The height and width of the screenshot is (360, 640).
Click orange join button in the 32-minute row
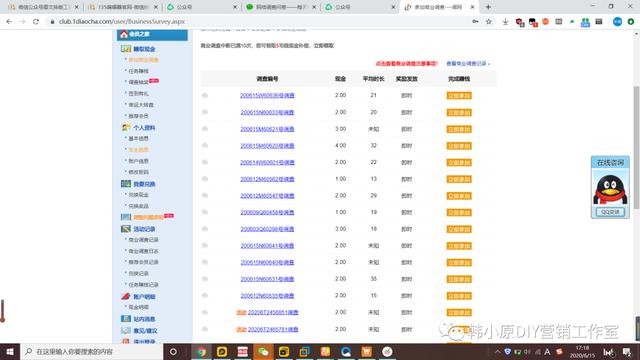pos(459,146)
